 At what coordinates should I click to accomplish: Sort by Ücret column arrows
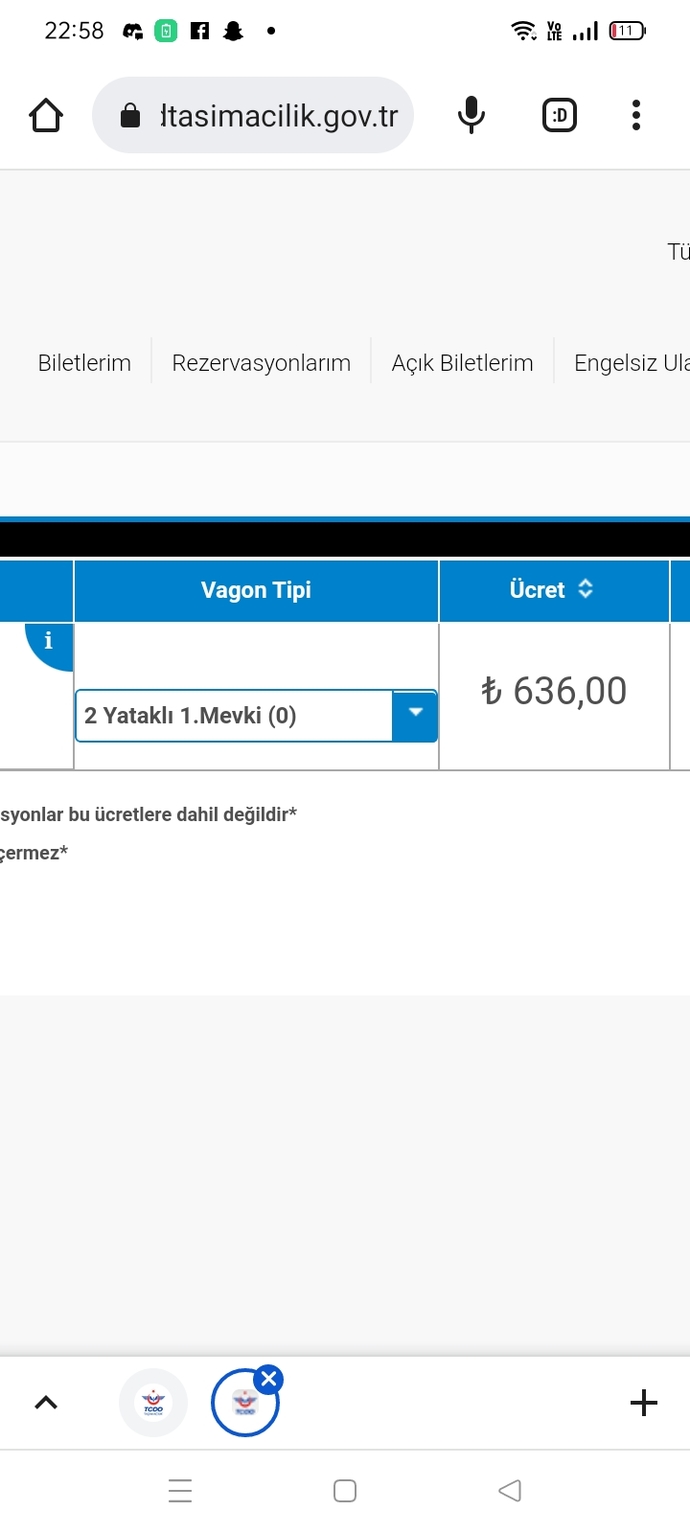[586, 590]
